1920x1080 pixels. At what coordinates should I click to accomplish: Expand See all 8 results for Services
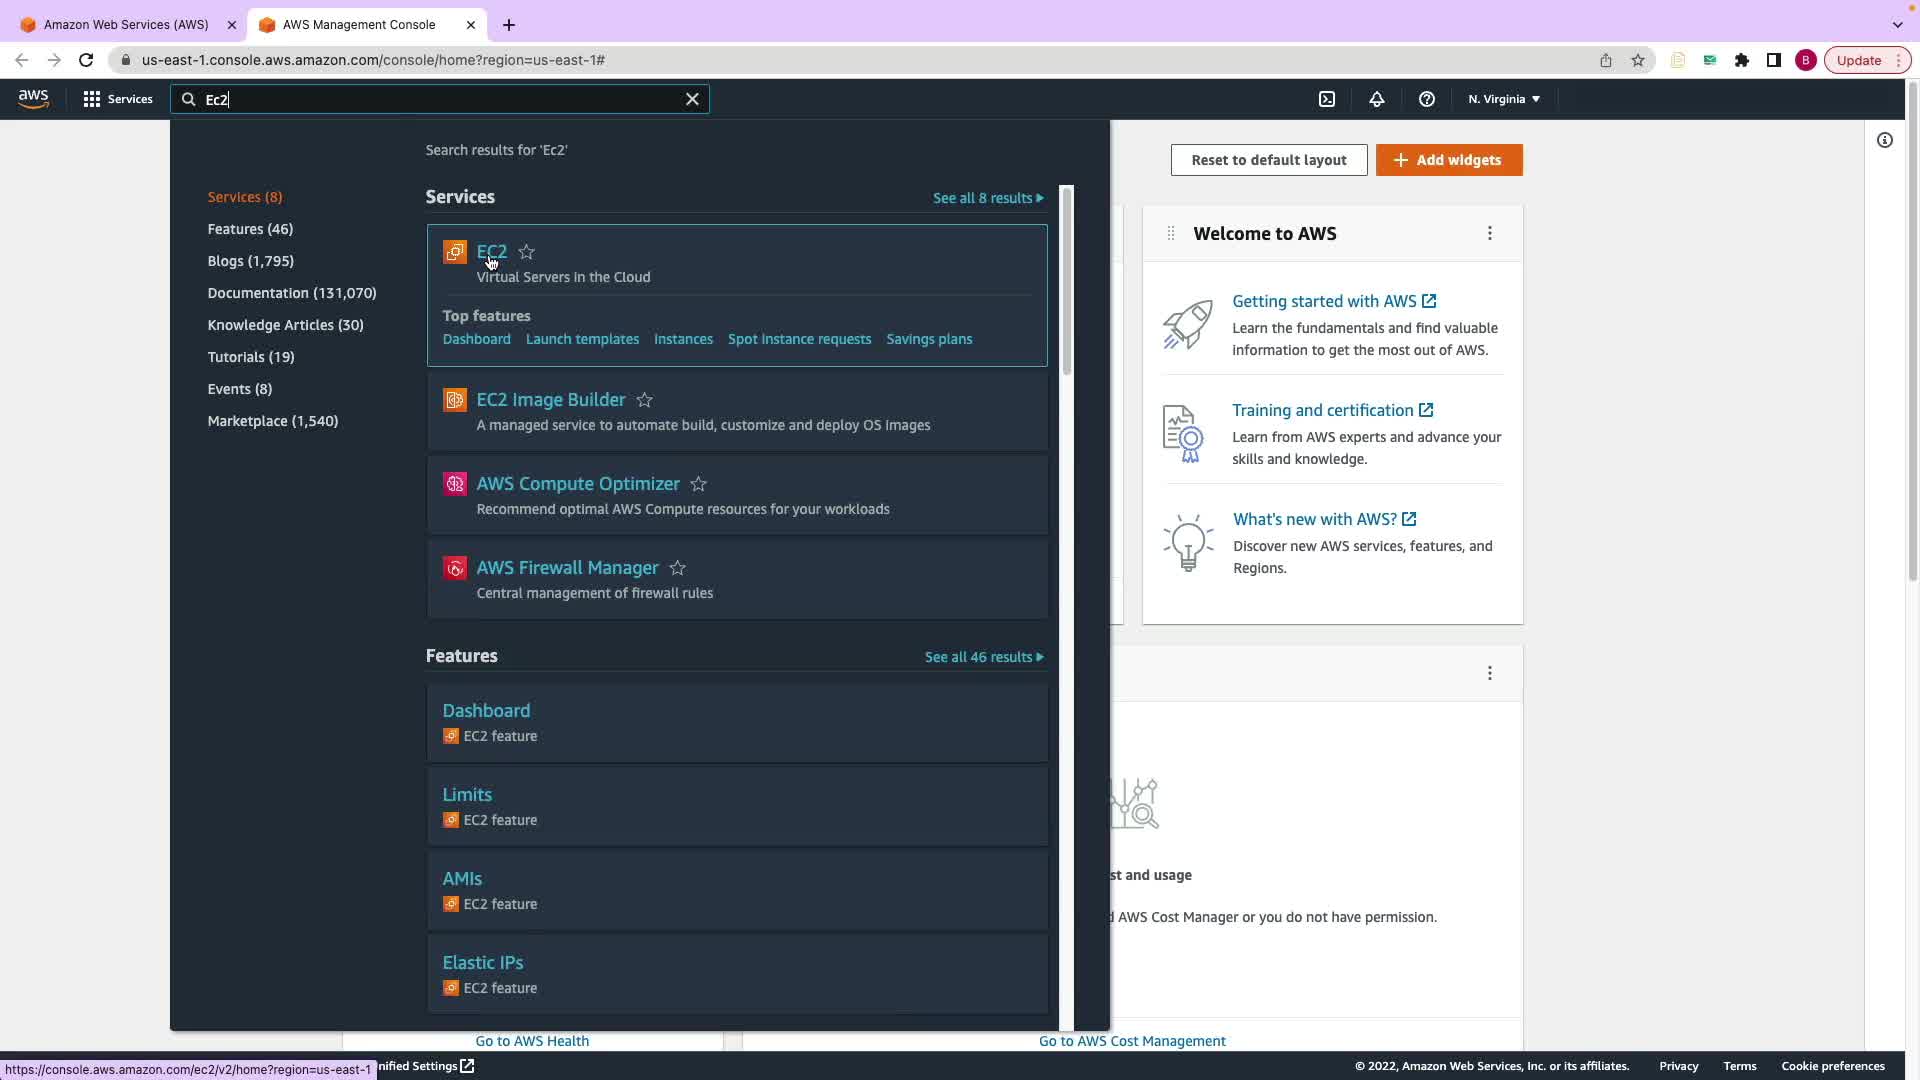pyautogui.click(x=988, y=198)
